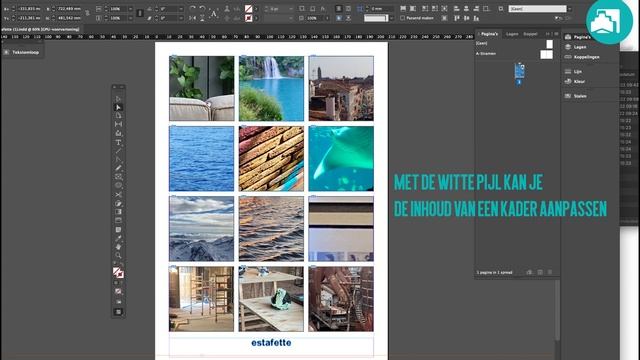The height and width of the screenshot is (360, 640).
Task: Open the Stalen panel from the dock
Action: point(576,96)
